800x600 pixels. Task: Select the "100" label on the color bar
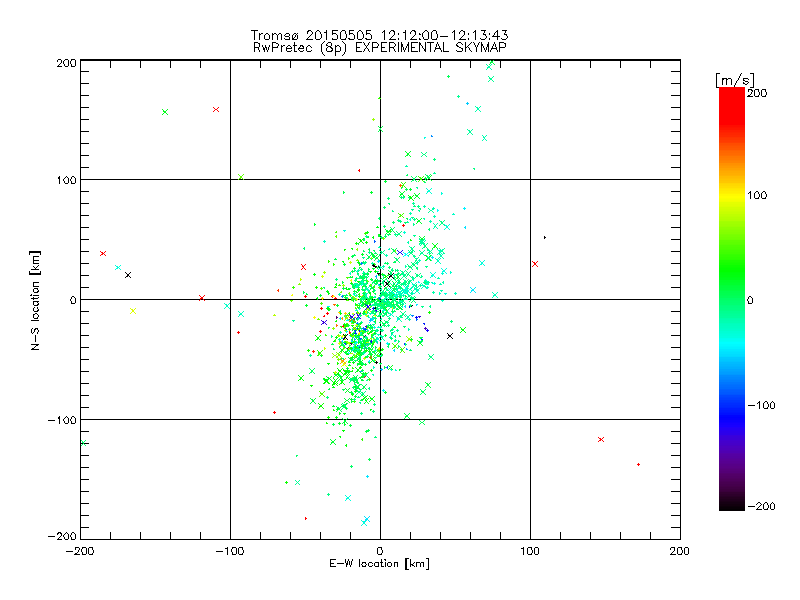[757, 195]
